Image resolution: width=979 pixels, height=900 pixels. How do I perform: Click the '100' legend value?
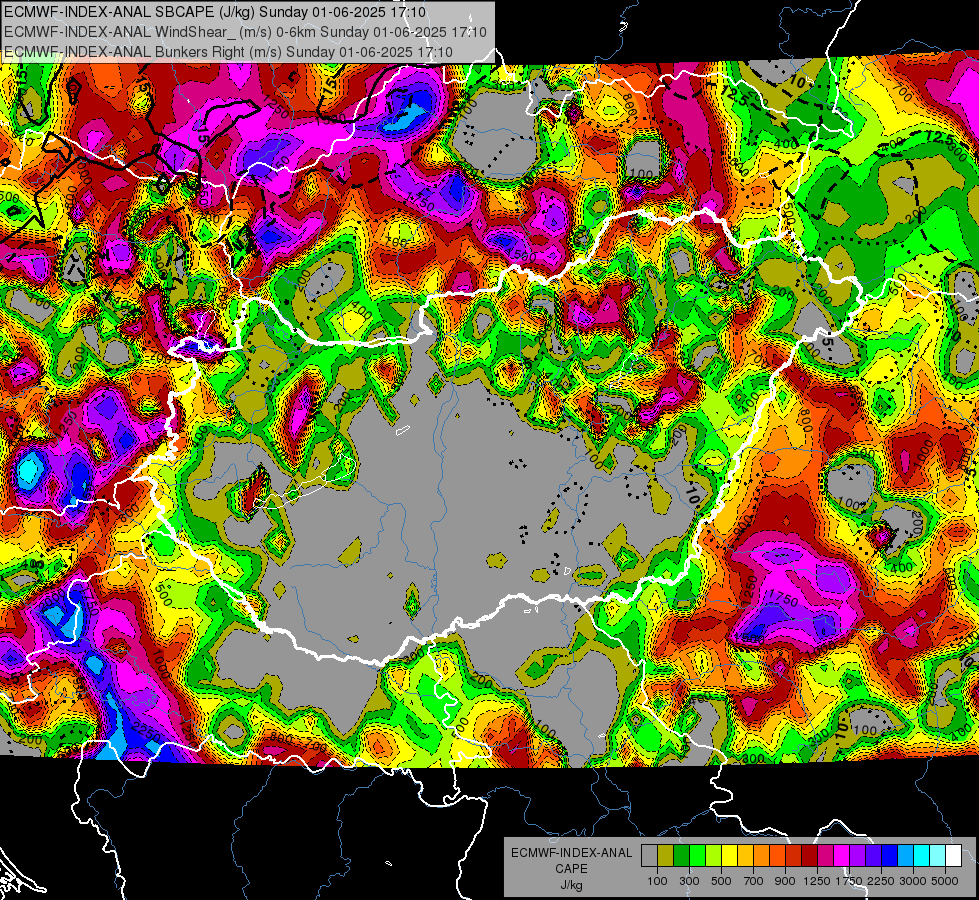tap(657, 881)
